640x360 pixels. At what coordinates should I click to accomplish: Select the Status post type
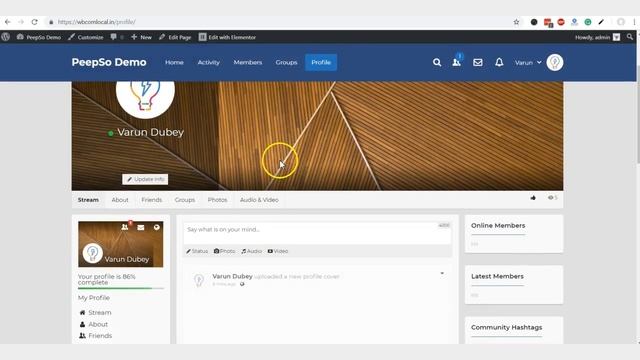point(197,251)
